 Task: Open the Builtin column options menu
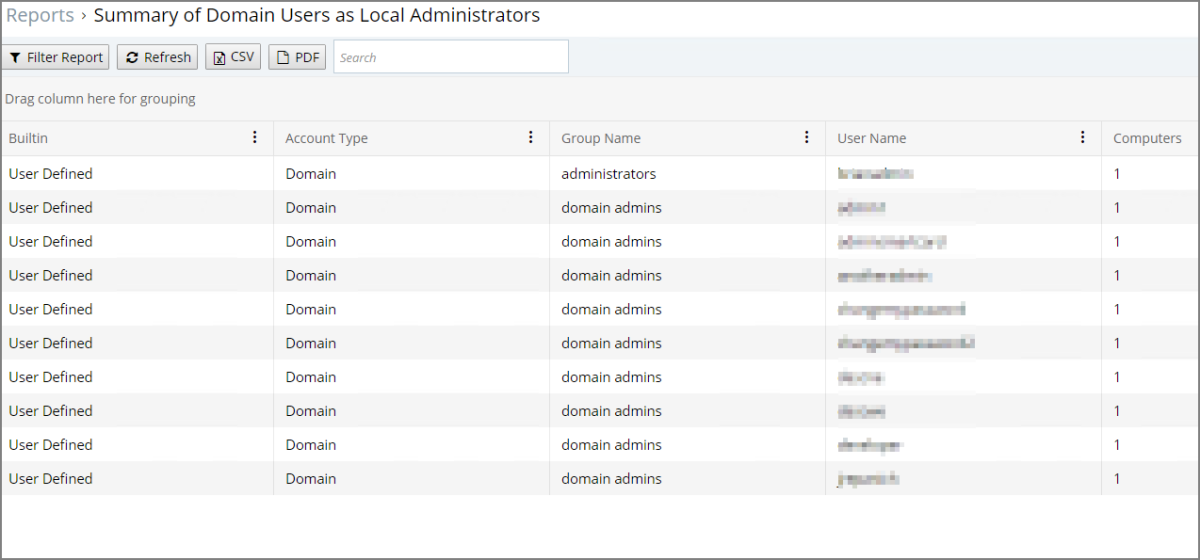[255, 138]
